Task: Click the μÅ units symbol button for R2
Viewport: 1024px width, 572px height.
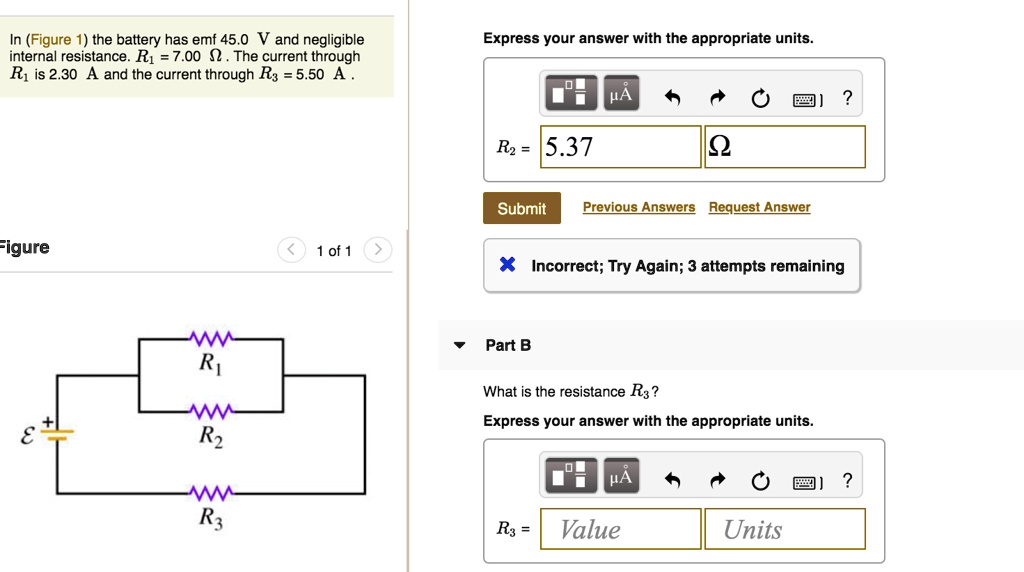Action: 621,96
